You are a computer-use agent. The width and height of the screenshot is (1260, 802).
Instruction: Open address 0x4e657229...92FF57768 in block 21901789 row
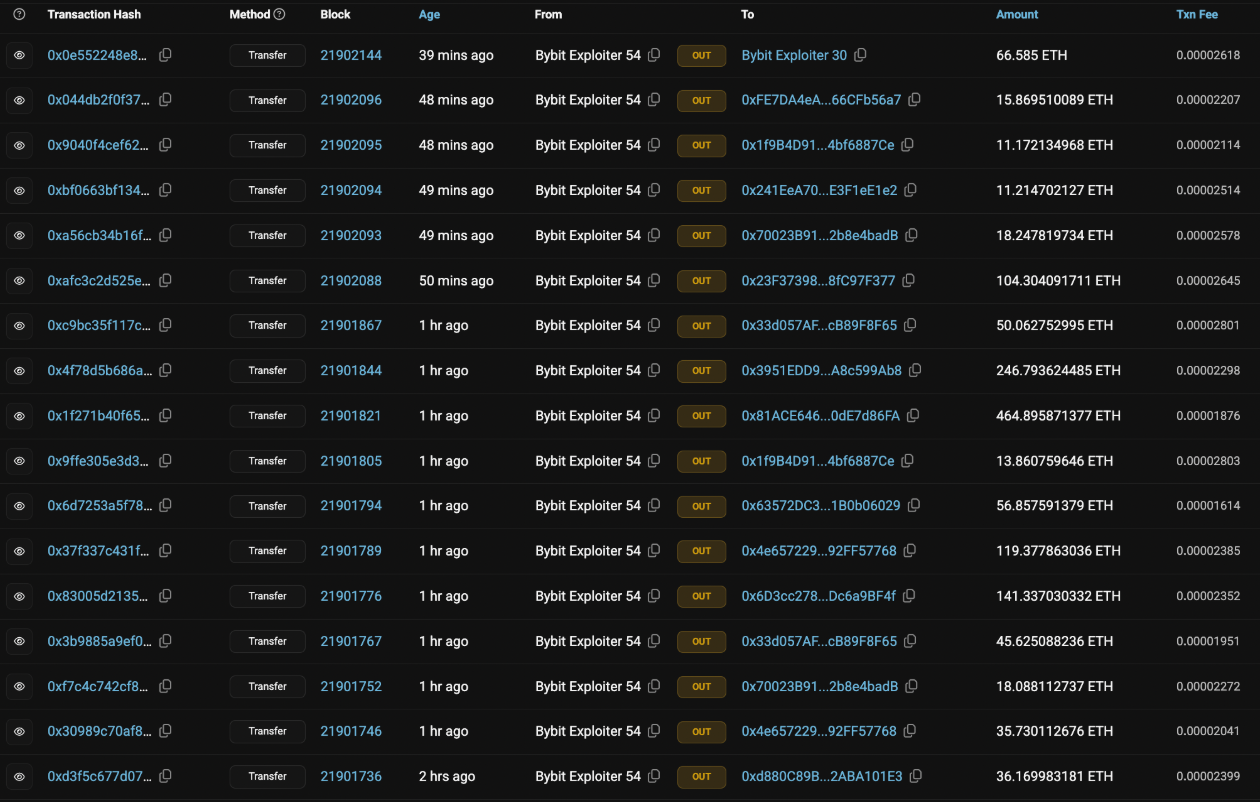(x=819, y=551)
